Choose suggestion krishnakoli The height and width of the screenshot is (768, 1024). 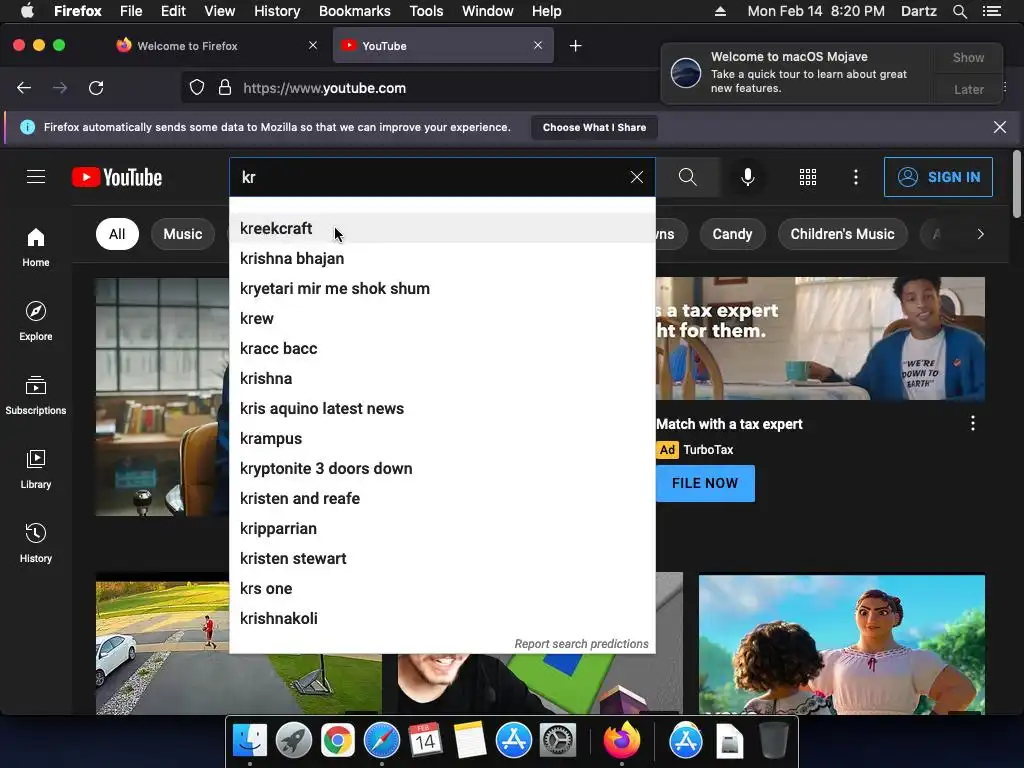coord(442,619)
